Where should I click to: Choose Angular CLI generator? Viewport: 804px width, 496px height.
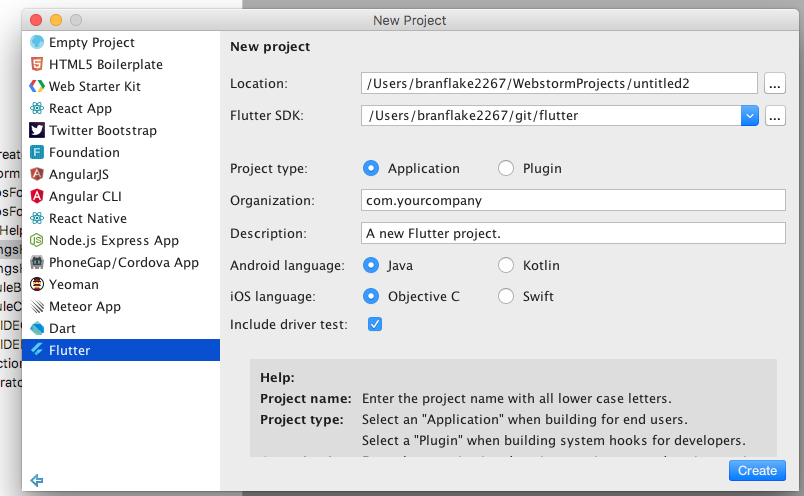(121, 196)
